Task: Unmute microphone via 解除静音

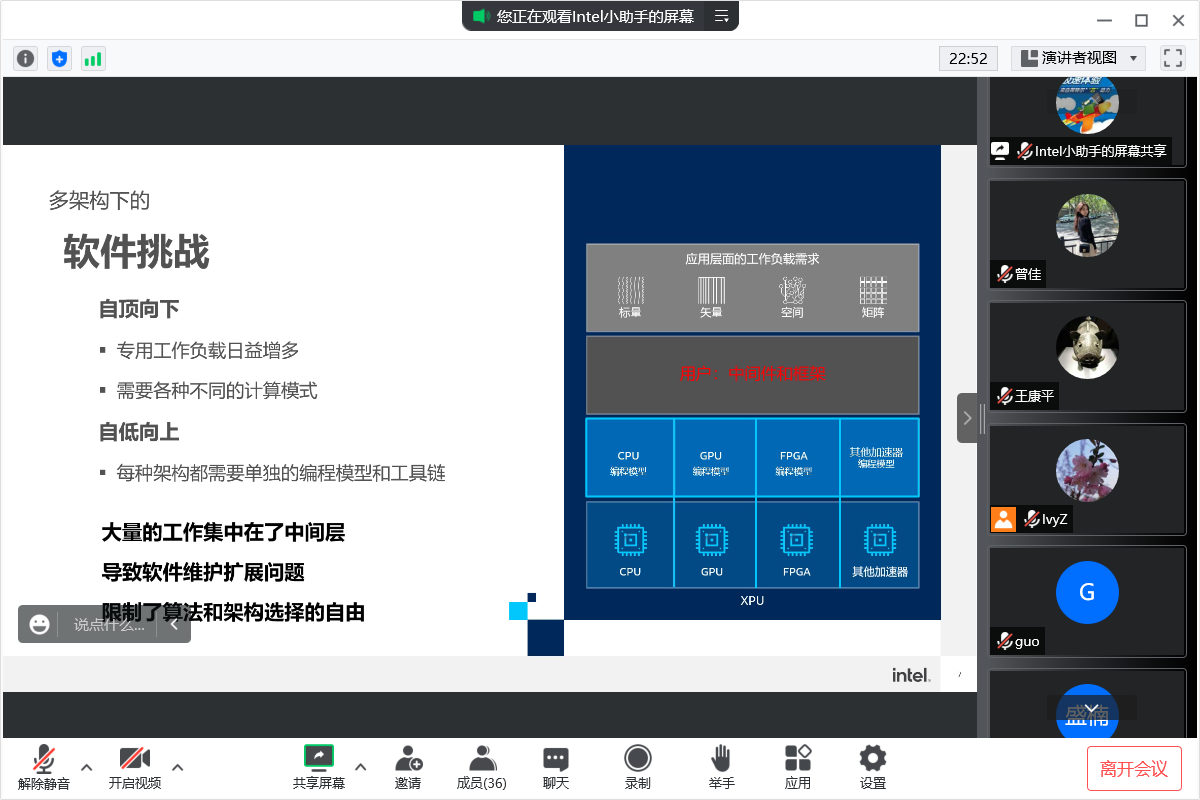Action: (x=44, y=767)
